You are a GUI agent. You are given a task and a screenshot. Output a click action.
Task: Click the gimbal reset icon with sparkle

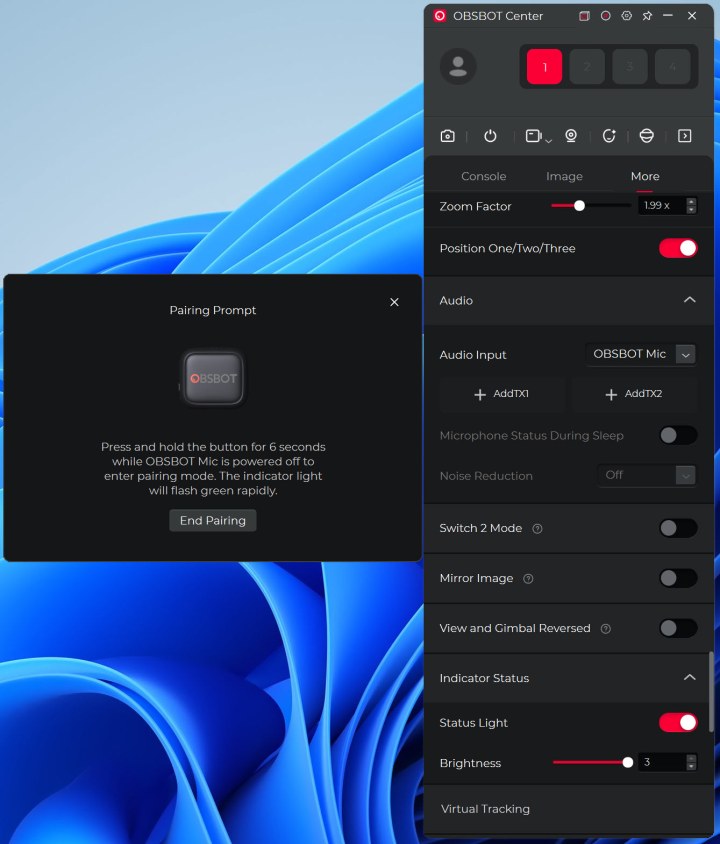point(609,136)
